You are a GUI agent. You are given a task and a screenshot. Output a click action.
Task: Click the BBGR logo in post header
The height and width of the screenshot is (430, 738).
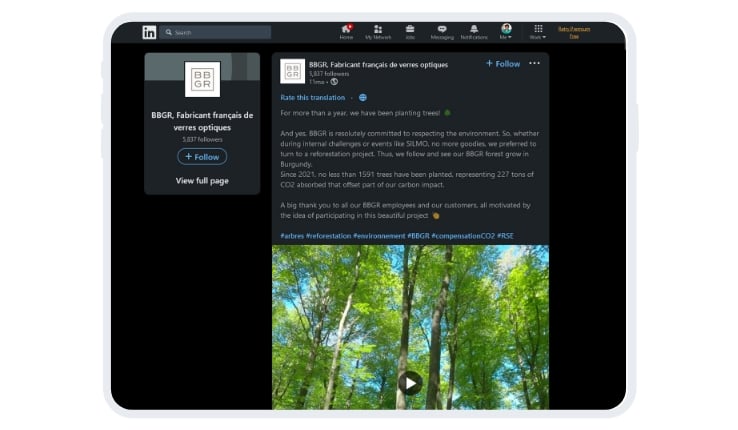point(292,71)
